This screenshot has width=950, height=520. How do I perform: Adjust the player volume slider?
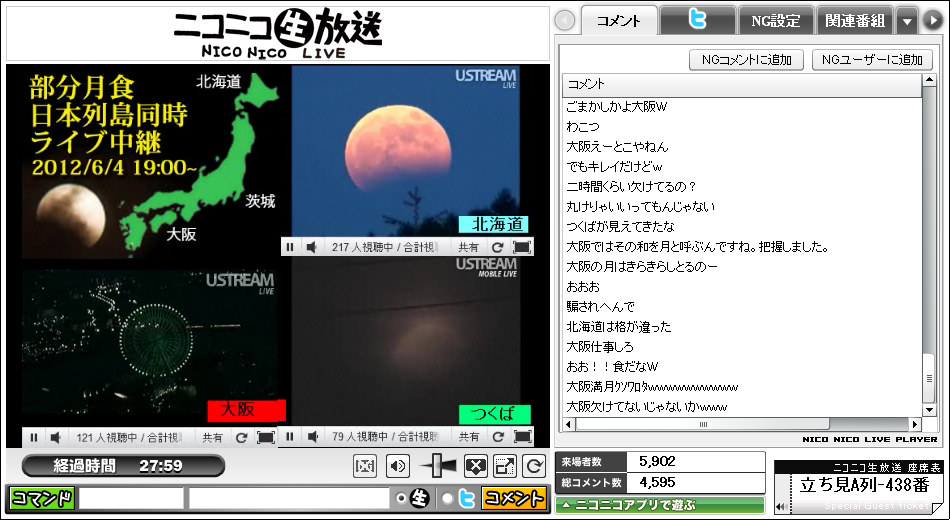click(438, 466)
